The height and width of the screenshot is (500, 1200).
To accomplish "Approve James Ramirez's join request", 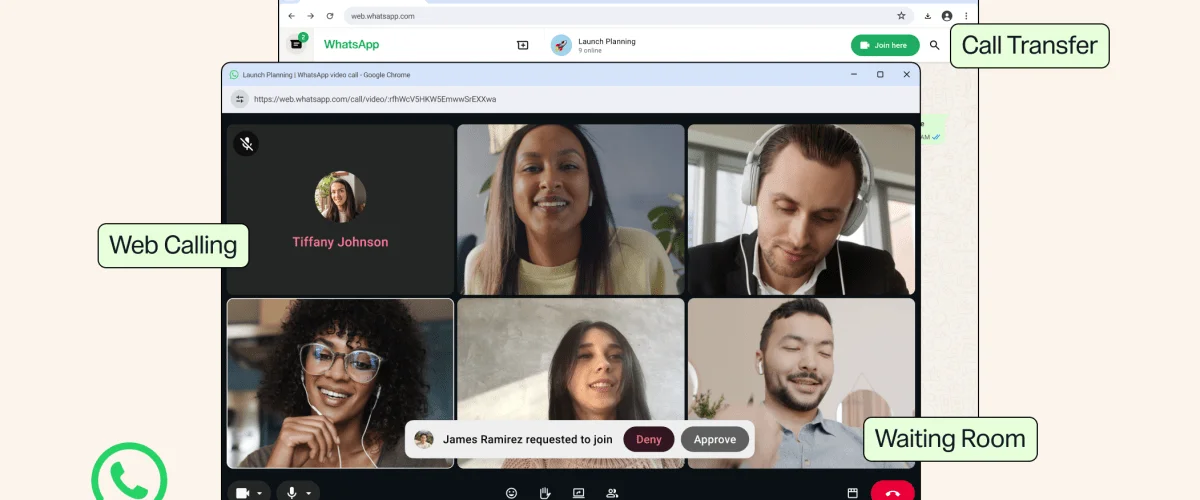I will tap(715, 439).
